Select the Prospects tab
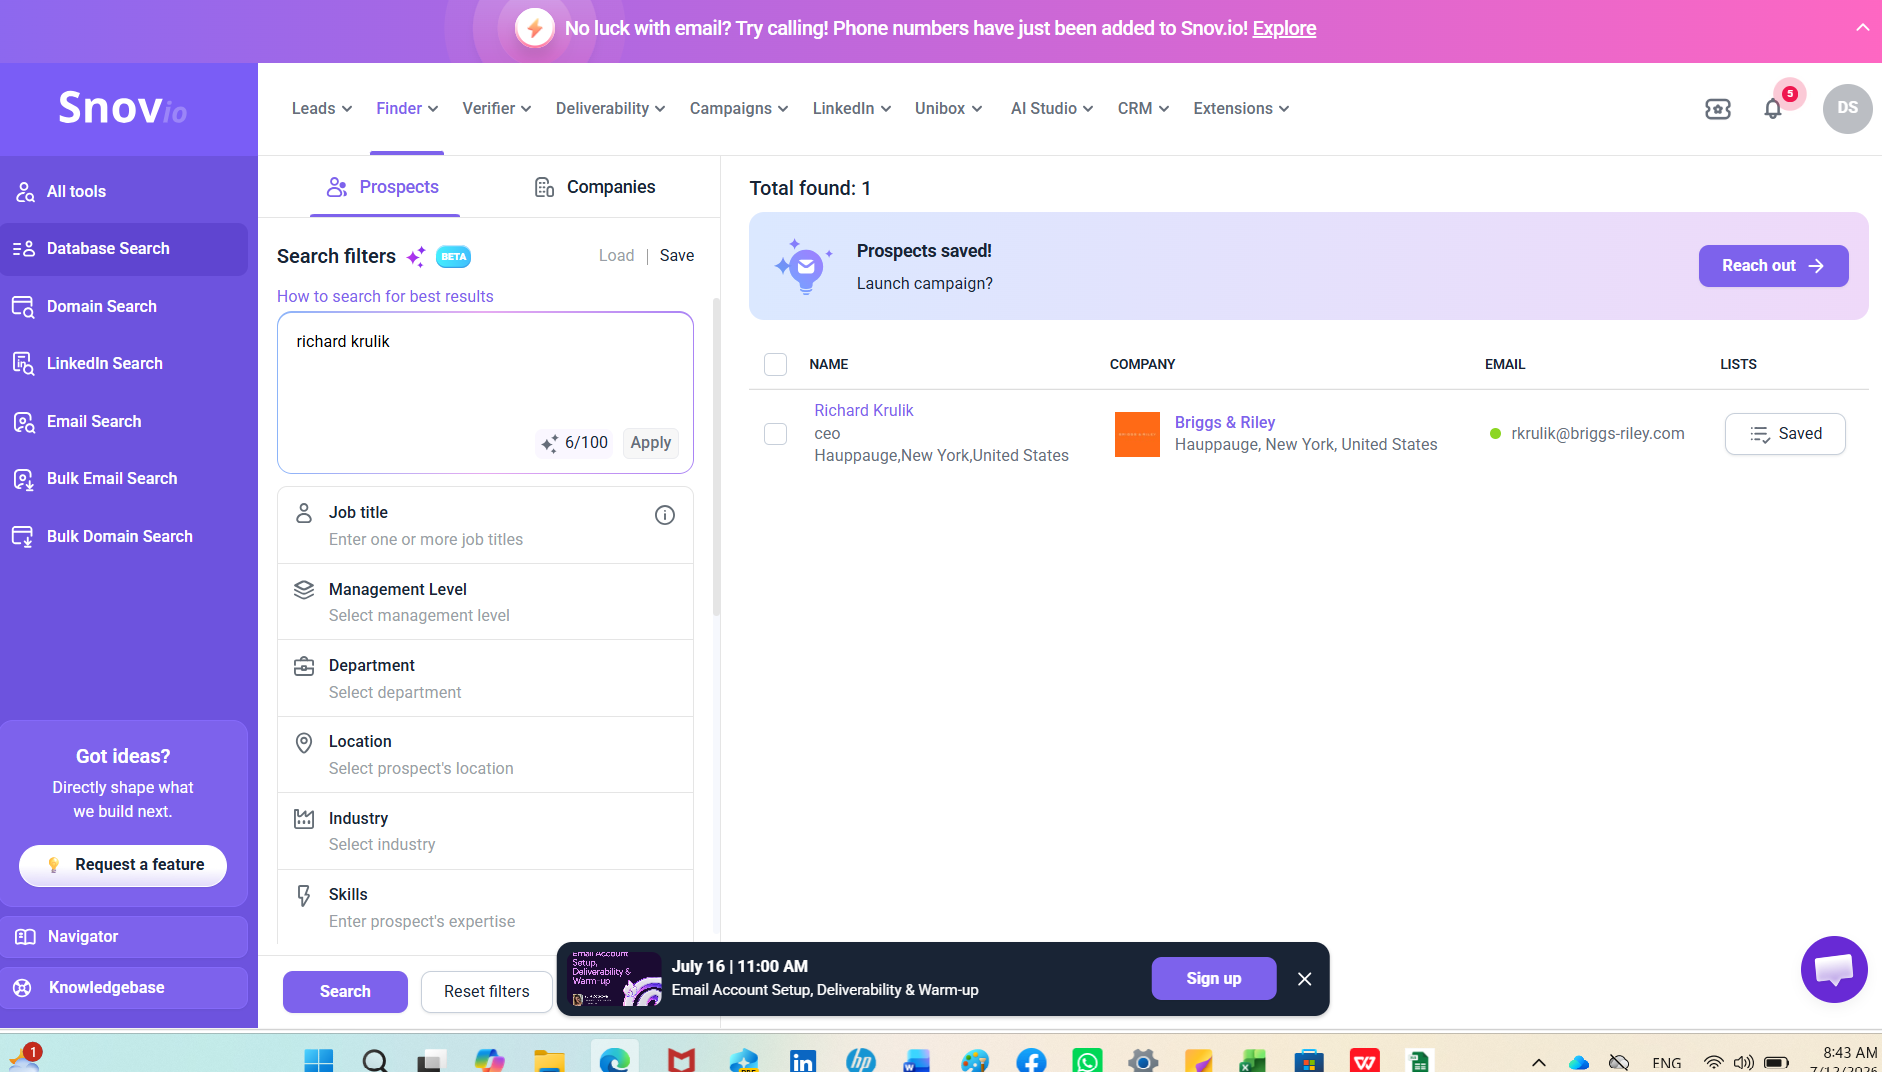Viewport: 1882px width, 1072px height. click(x=383, y=187)
